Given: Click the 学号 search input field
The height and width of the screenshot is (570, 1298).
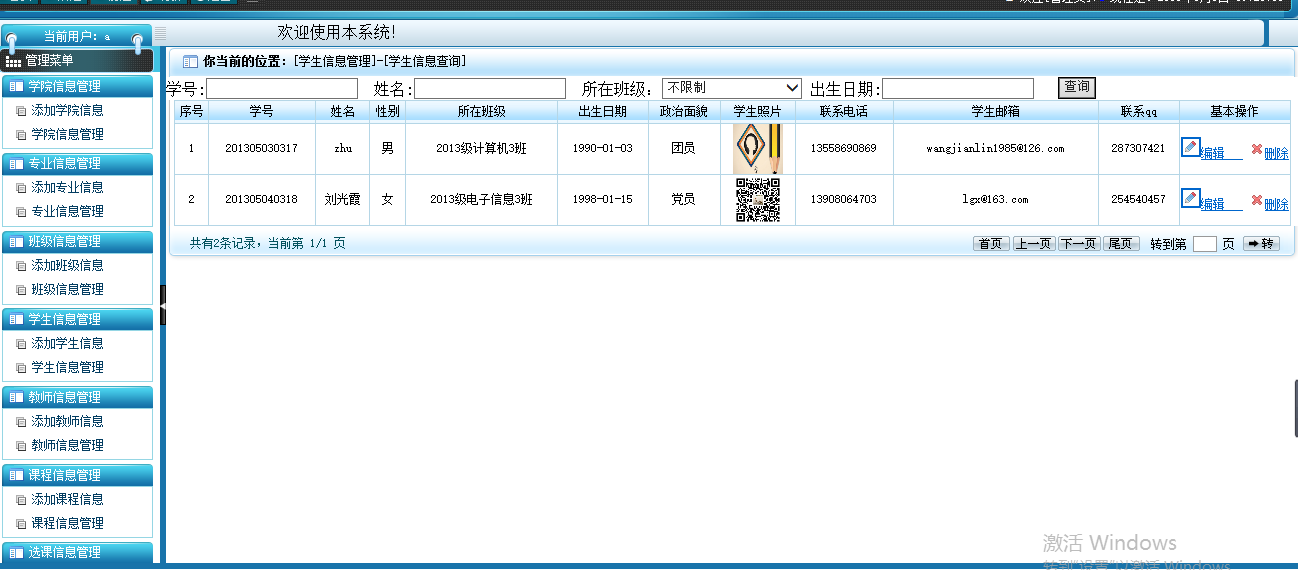Looking at the screenshot, I should [282, 89].
